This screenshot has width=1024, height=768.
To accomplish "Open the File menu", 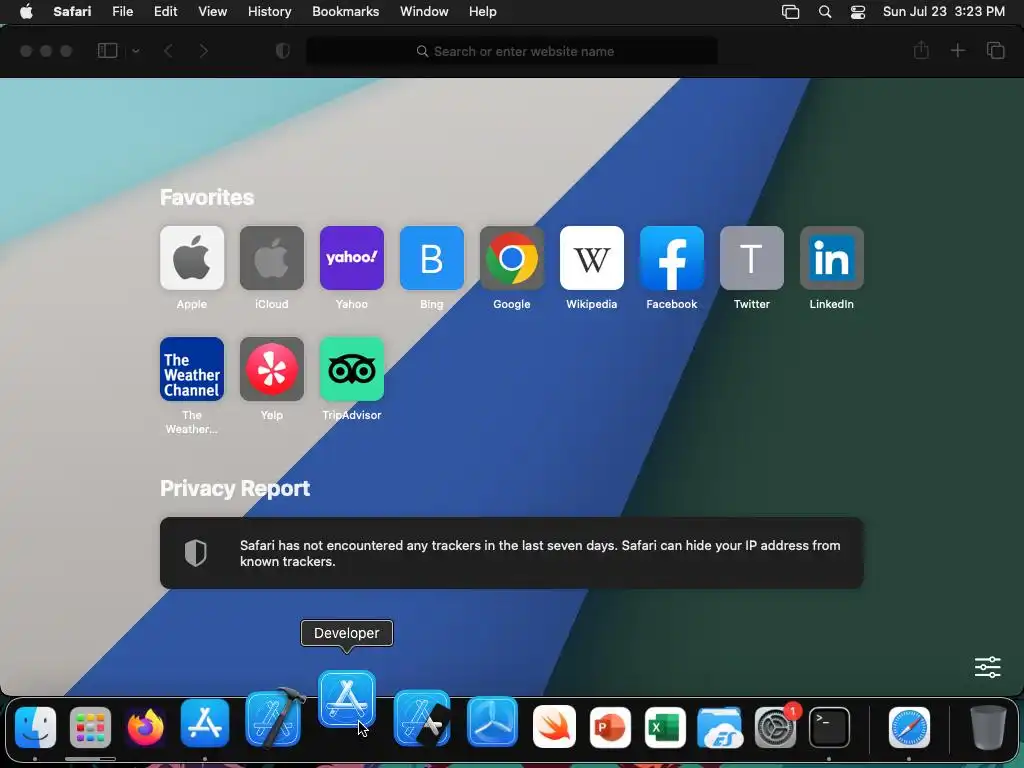I will 122,12.
